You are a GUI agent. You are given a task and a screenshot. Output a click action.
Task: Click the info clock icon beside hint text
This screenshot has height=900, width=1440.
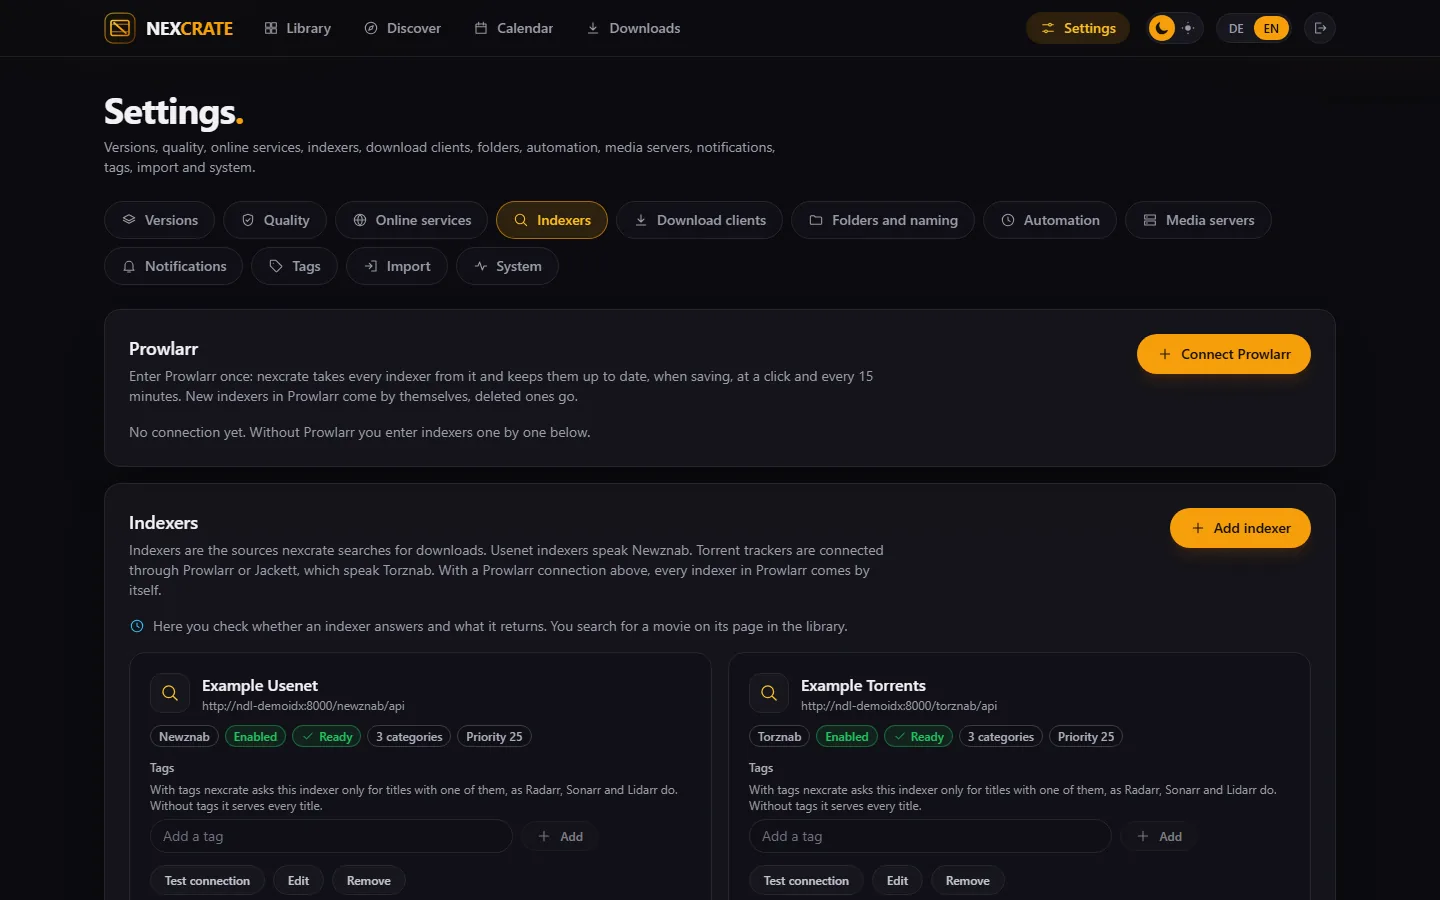137,626
